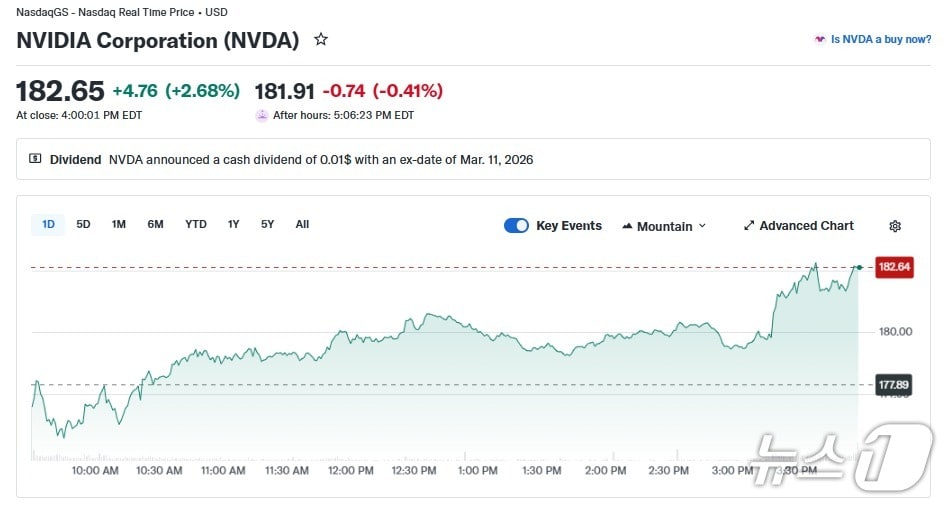This screenshot has width=947, height=505.
Task: Select the 5Y chart range
Action: (267, 225)
